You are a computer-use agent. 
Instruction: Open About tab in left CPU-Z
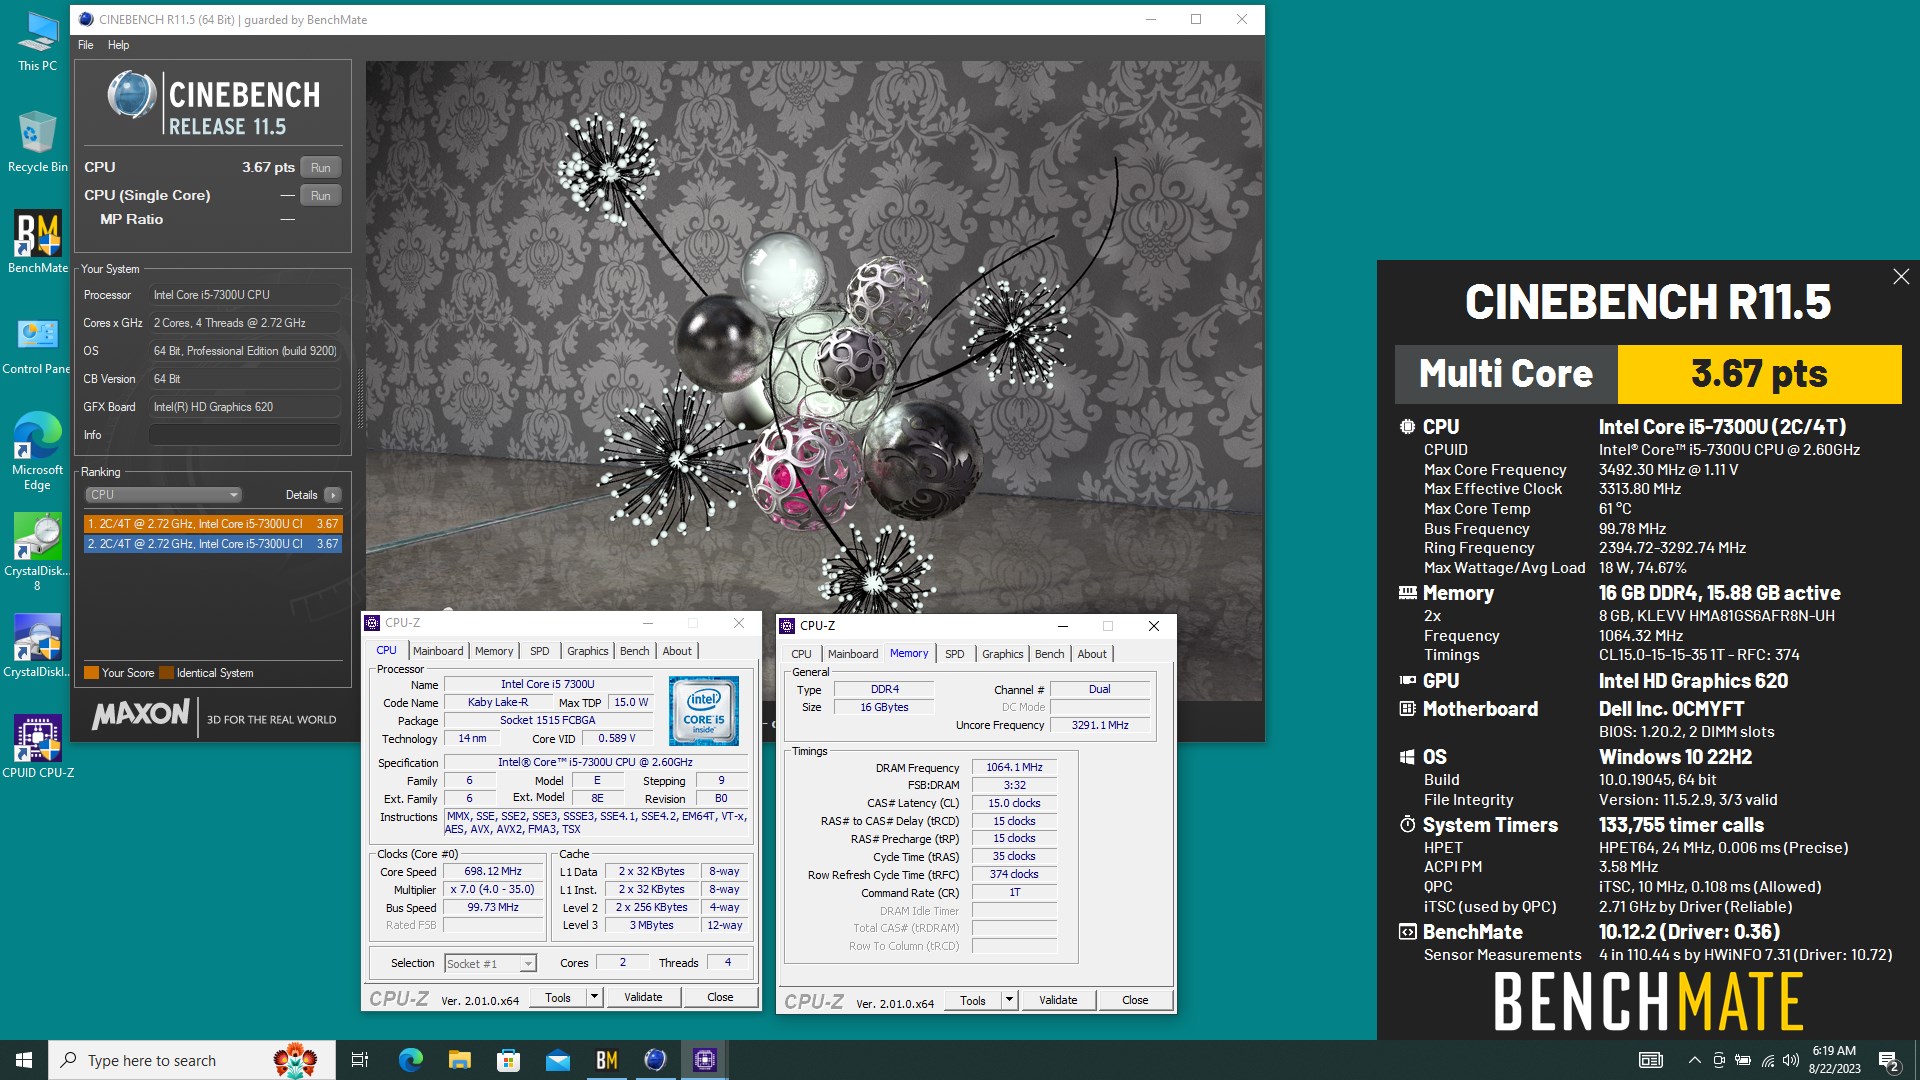[677, 651]
